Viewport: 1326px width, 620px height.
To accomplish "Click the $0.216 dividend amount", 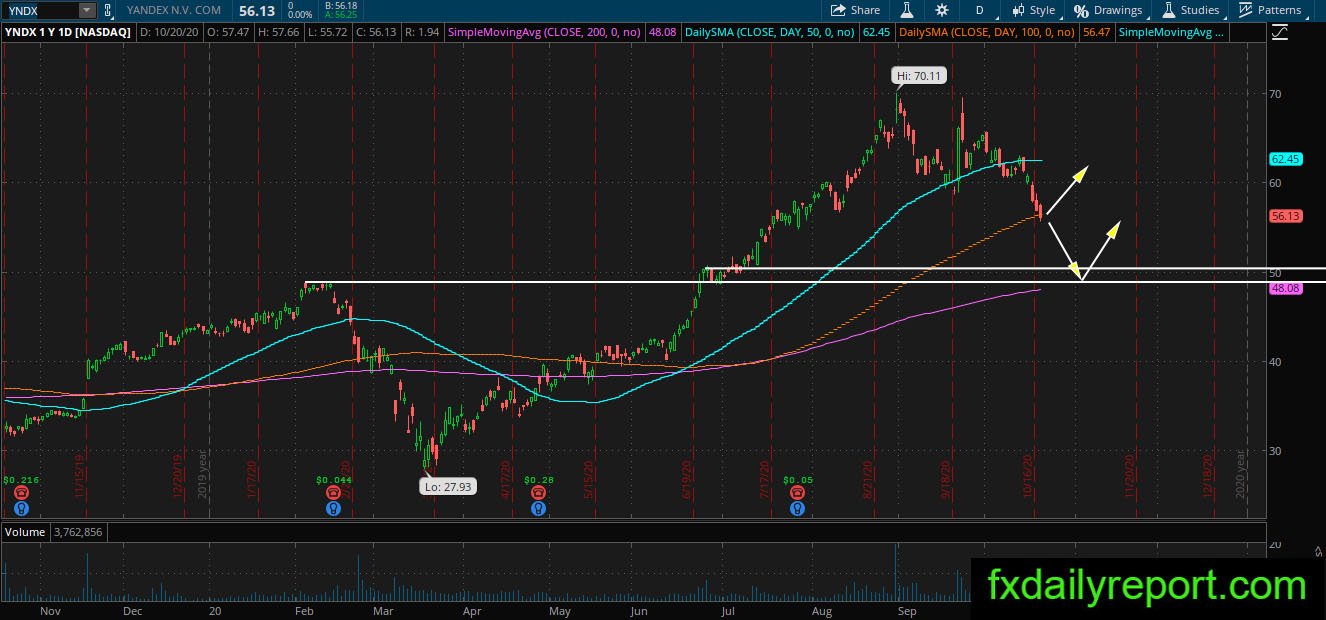I will tap(21, 480).
